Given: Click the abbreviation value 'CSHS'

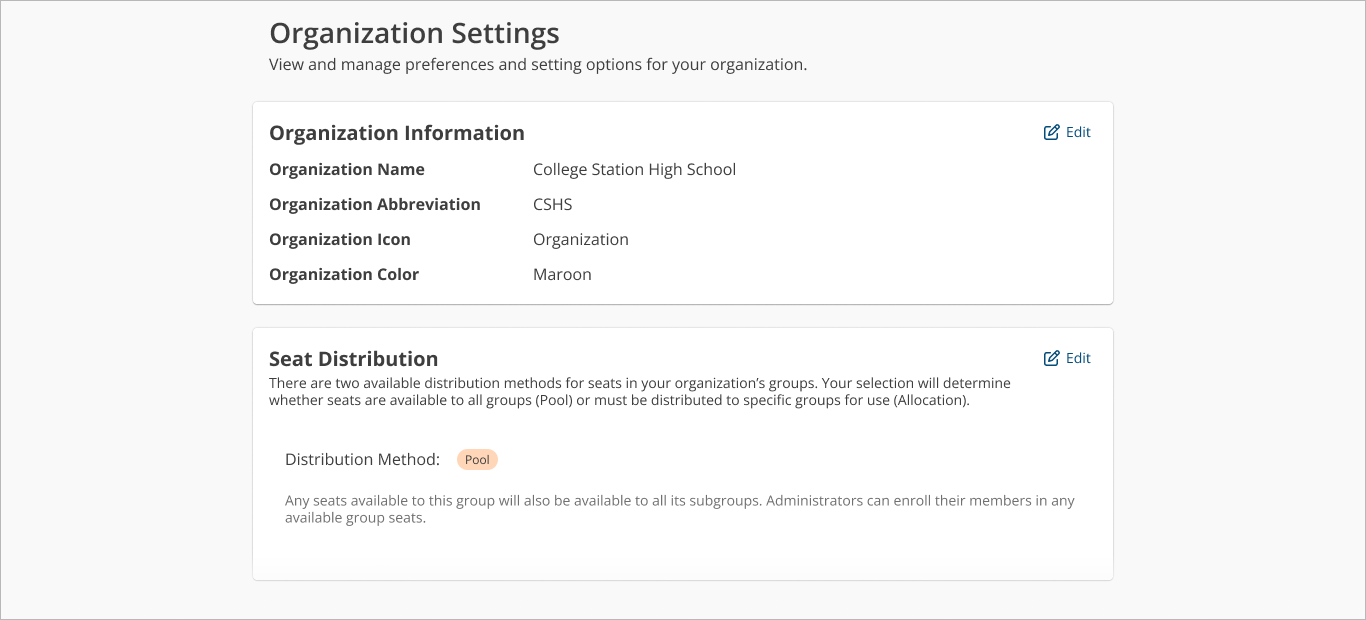Looking at the screenshot, I should pyautogui.click(x=552, y=204).
